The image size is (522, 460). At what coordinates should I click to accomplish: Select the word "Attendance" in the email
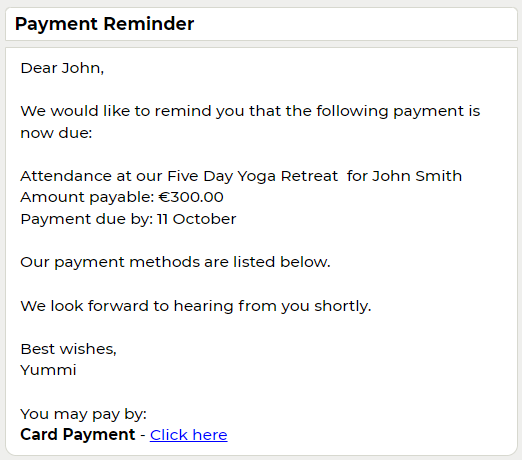click(x=66, y=176)
